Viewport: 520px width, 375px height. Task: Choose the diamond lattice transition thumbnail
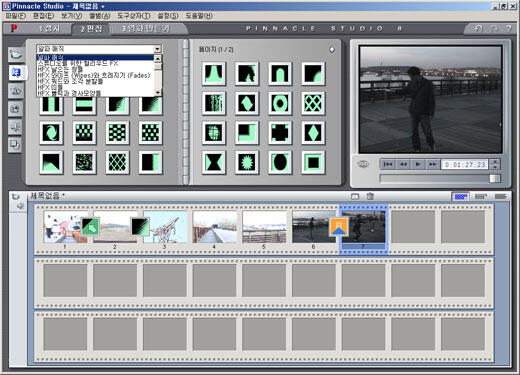(117, 162)
